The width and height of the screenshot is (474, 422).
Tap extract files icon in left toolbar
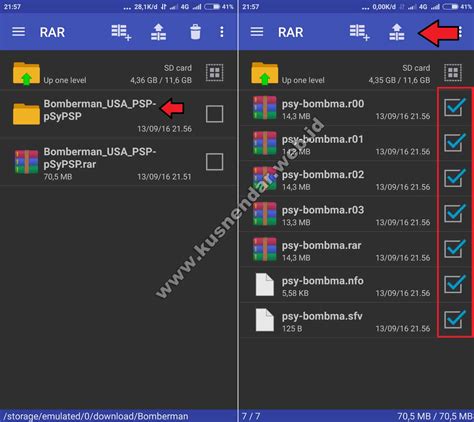click(158, 32)
